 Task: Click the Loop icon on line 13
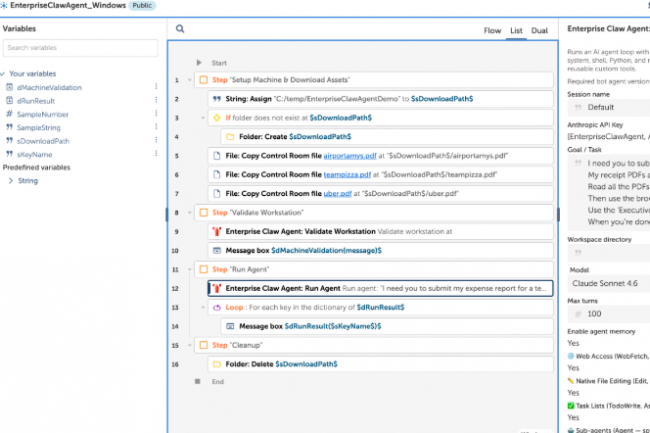tap(217, 307)
